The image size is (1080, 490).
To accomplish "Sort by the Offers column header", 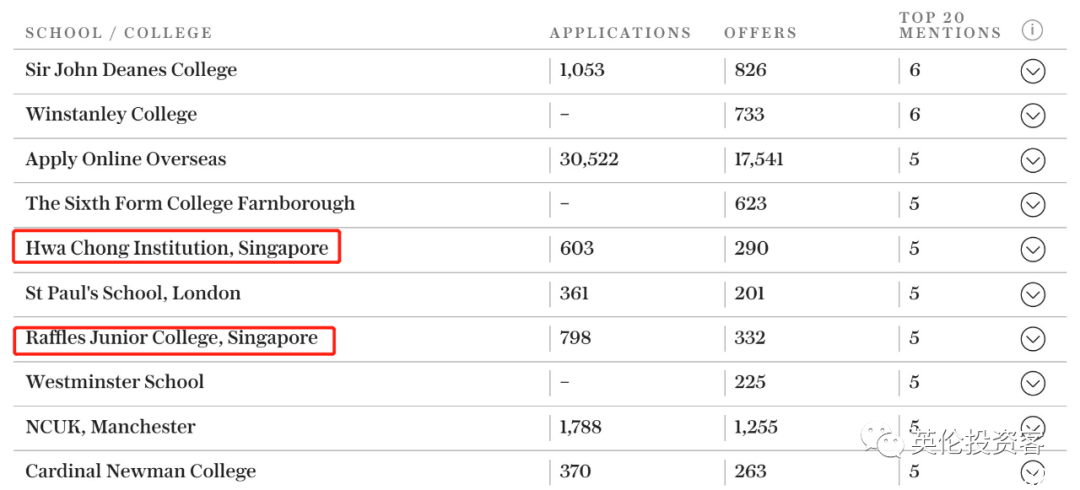I will (760, 32).
